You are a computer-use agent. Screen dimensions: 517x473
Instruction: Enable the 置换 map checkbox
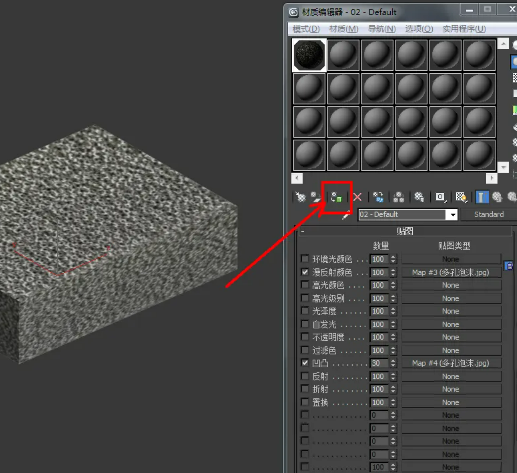click(x=304, y=402)
